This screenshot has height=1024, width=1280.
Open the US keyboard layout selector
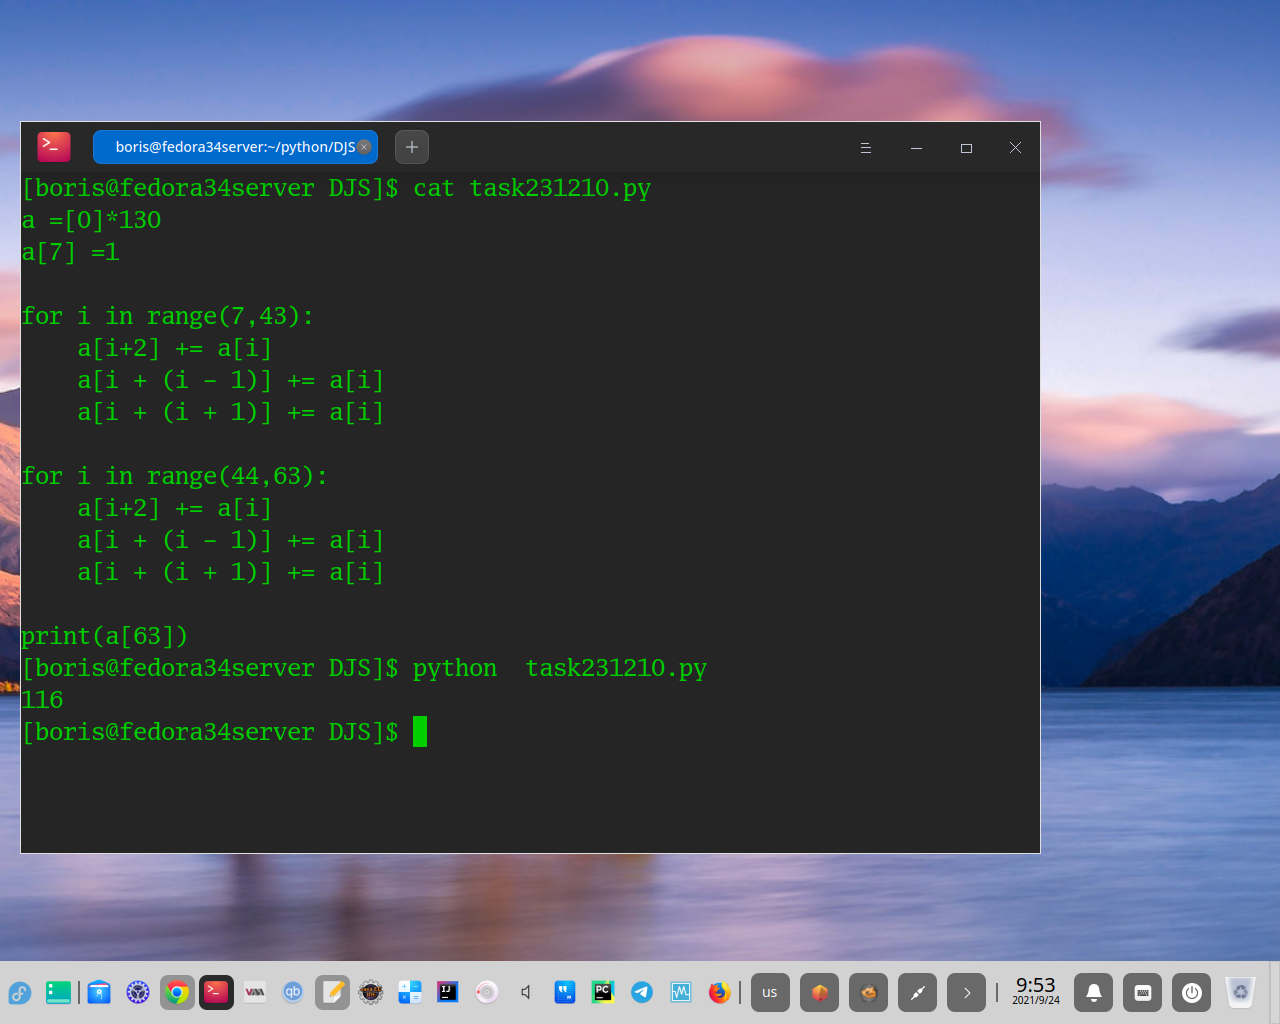coord(770,992)
